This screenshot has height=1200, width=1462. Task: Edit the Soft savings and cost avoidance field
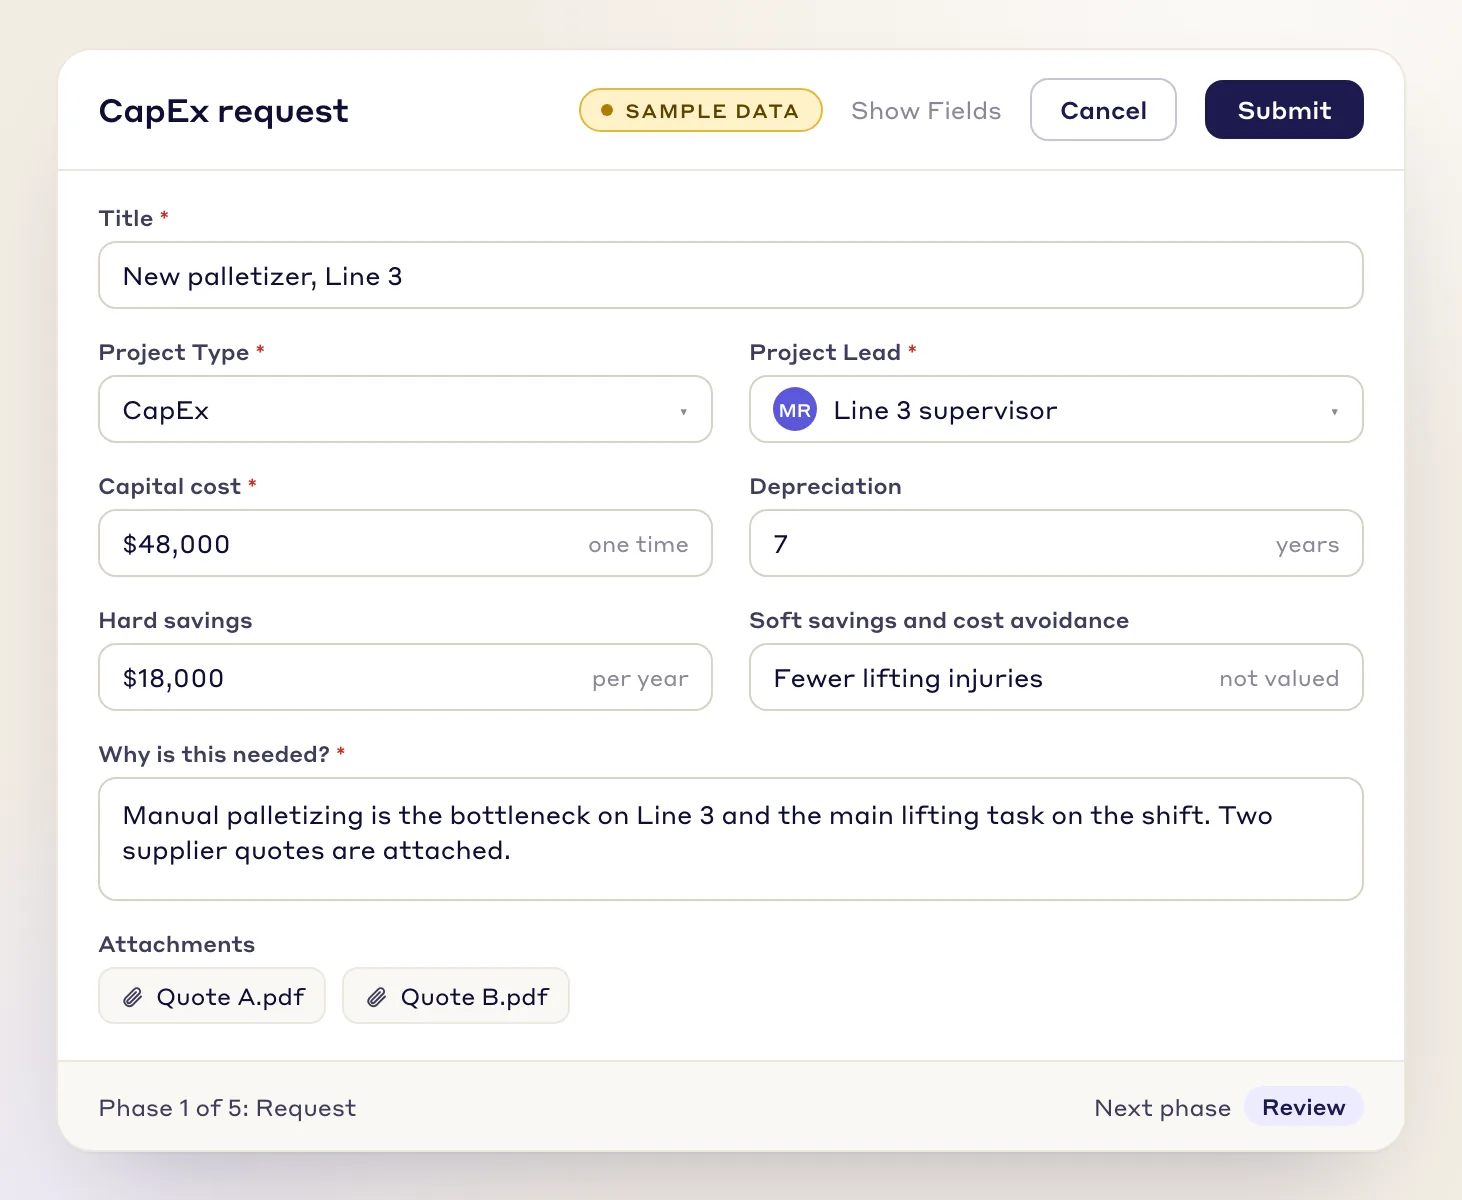coord(1056,677)
